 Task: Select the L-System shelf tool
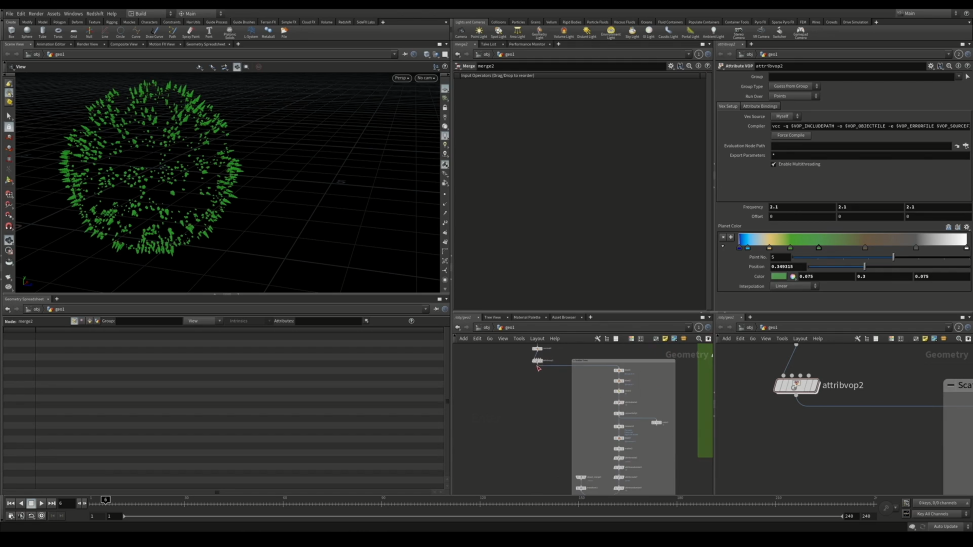click(251, 32)
